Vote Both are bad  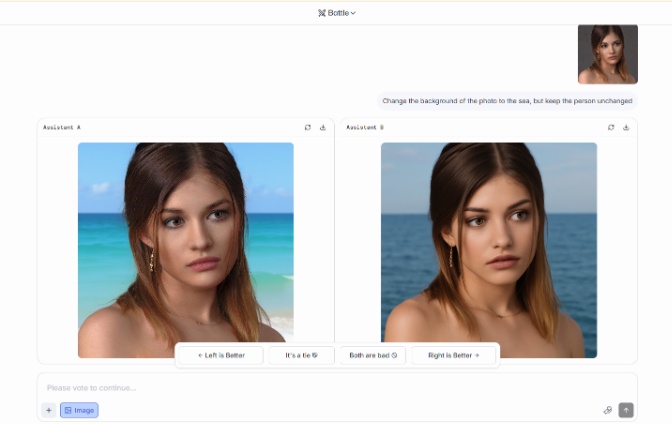[373, 355]
